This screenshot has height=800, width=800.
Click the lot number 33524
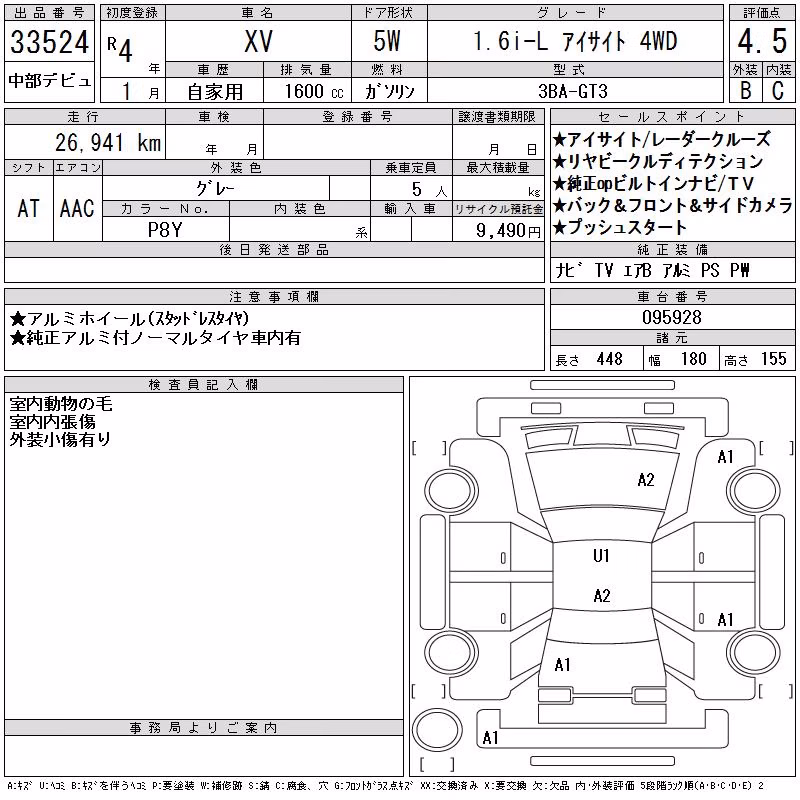point(49,42)
